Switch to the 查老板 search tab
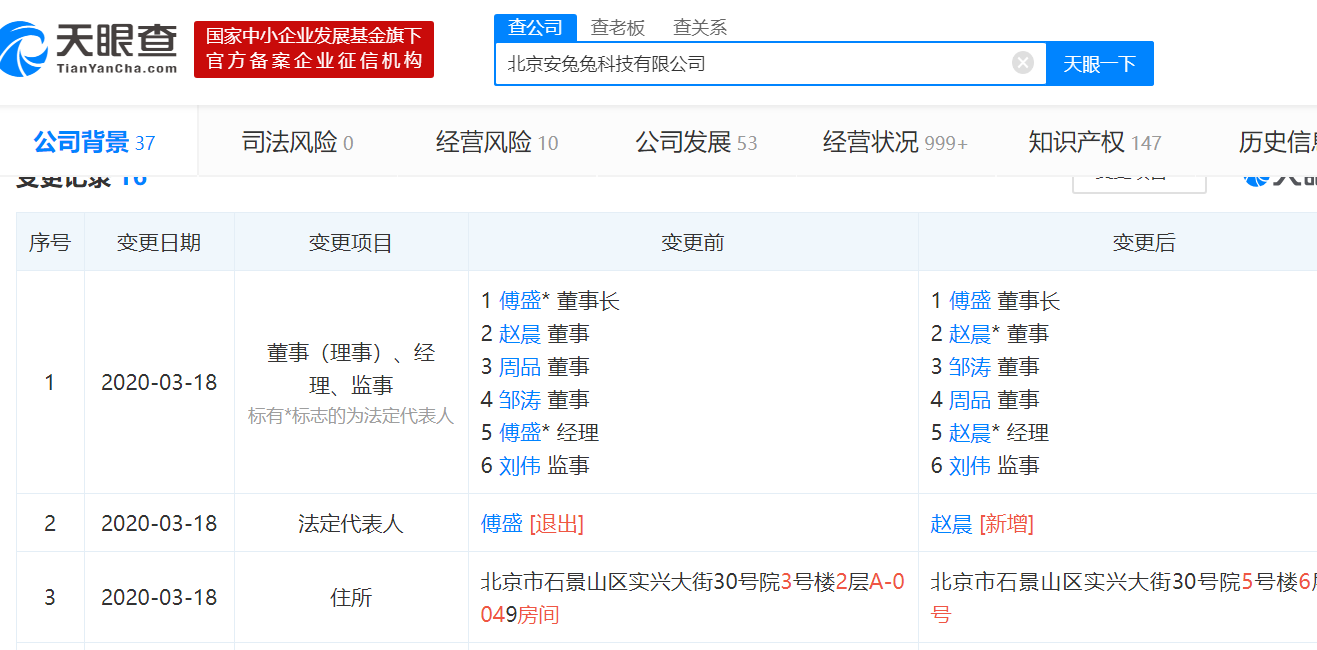 coord(618,28)
